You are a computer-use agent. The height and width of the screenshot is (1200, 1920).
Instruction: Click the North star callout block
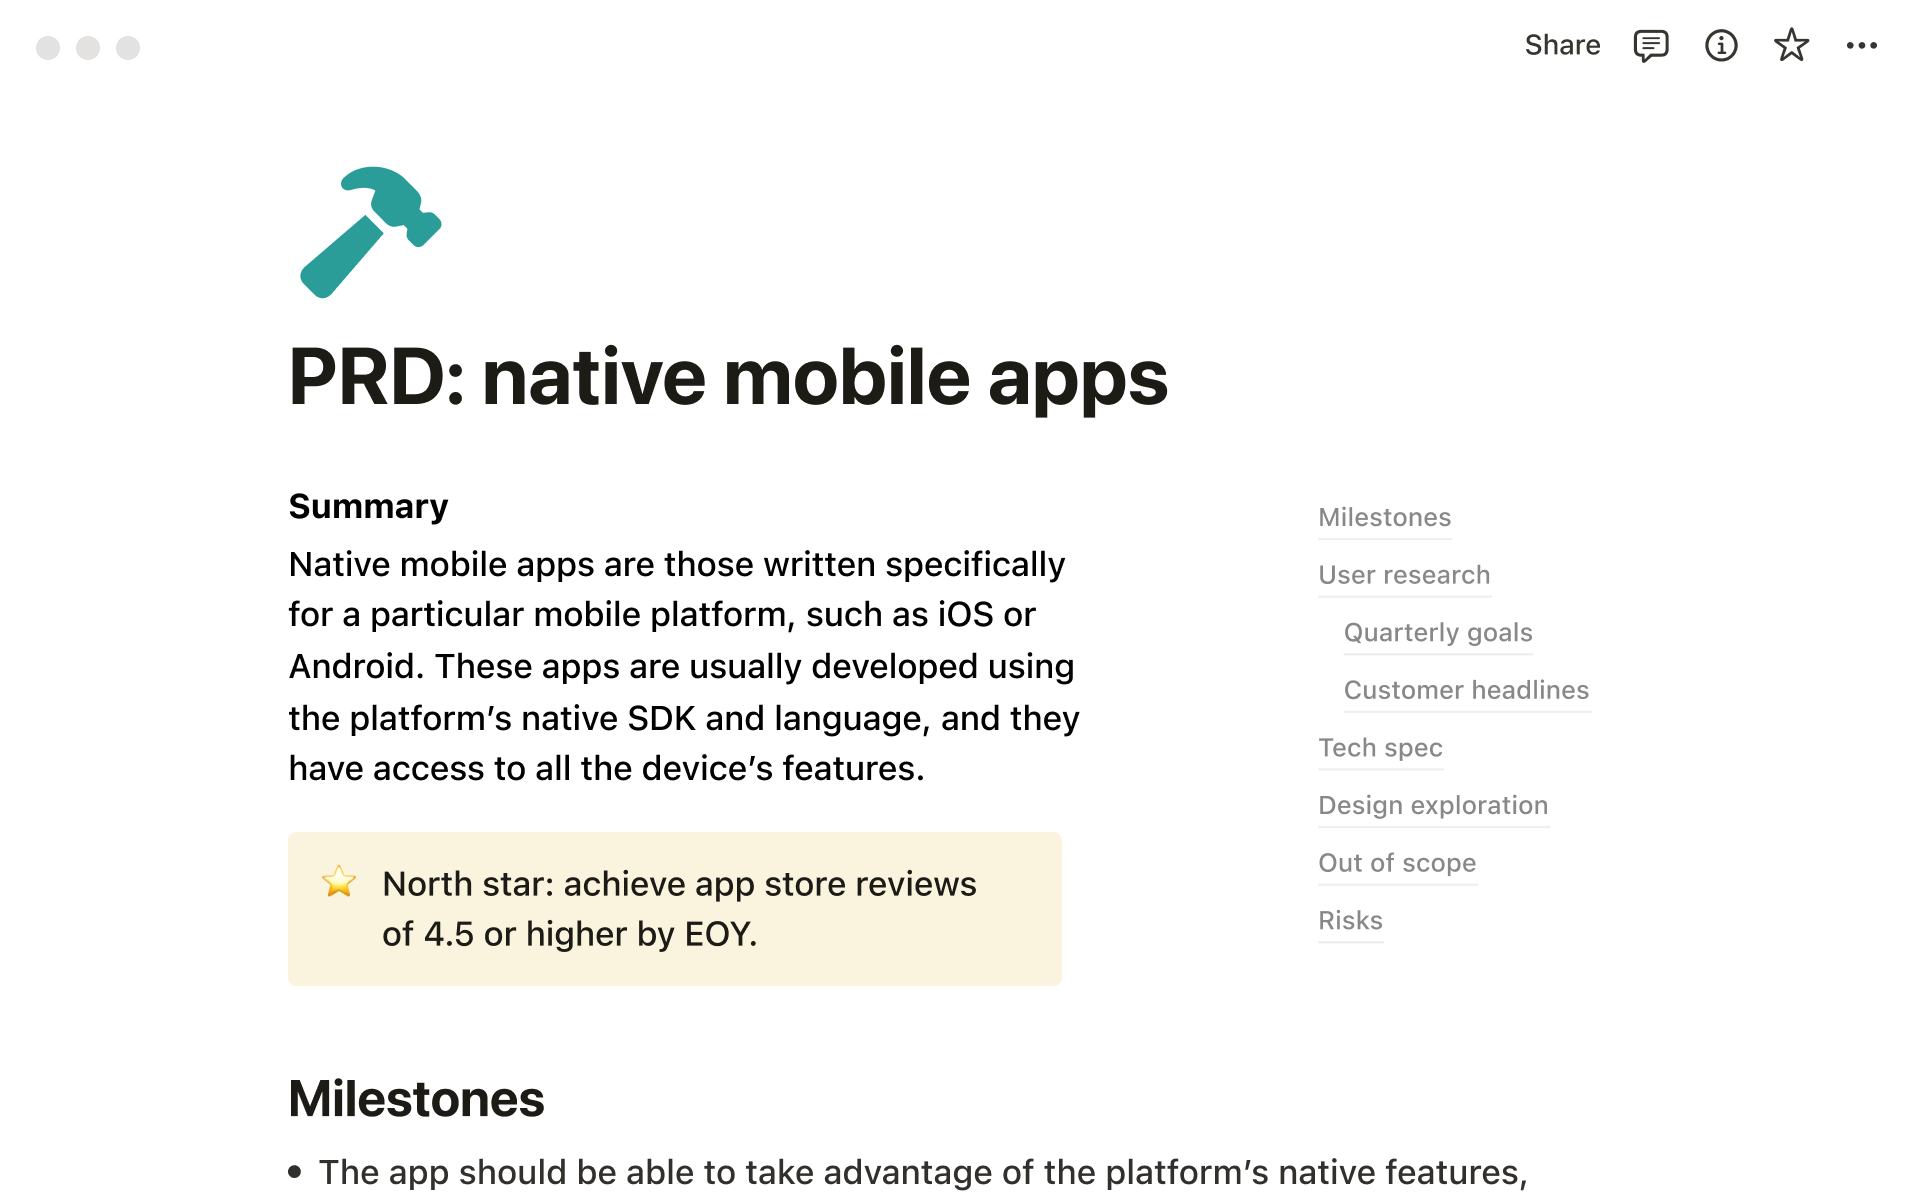point(678,908)
